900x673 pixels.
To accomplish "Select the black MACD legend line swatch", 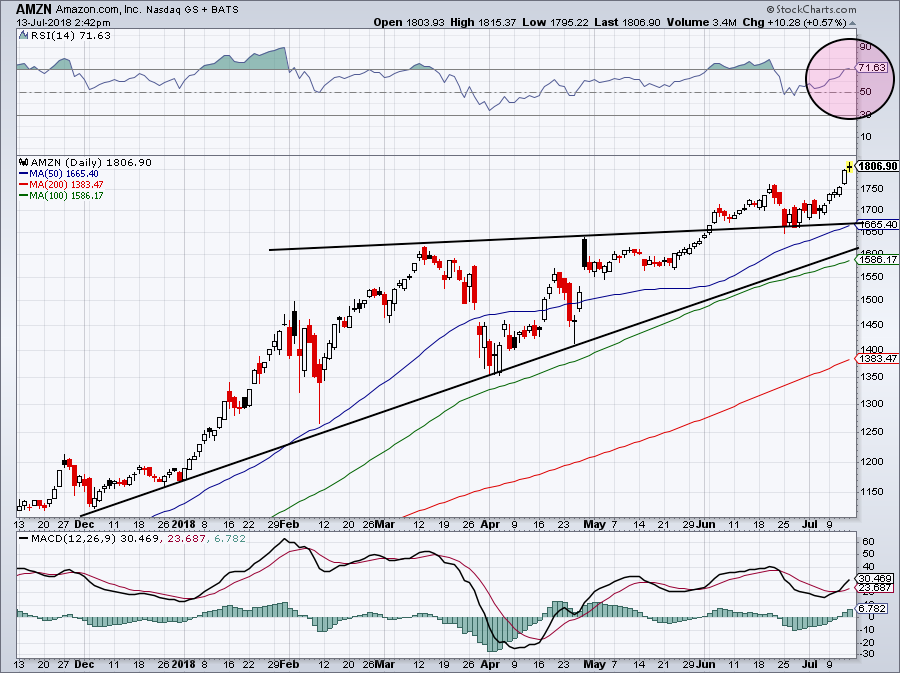I will [x=24, y=539].
